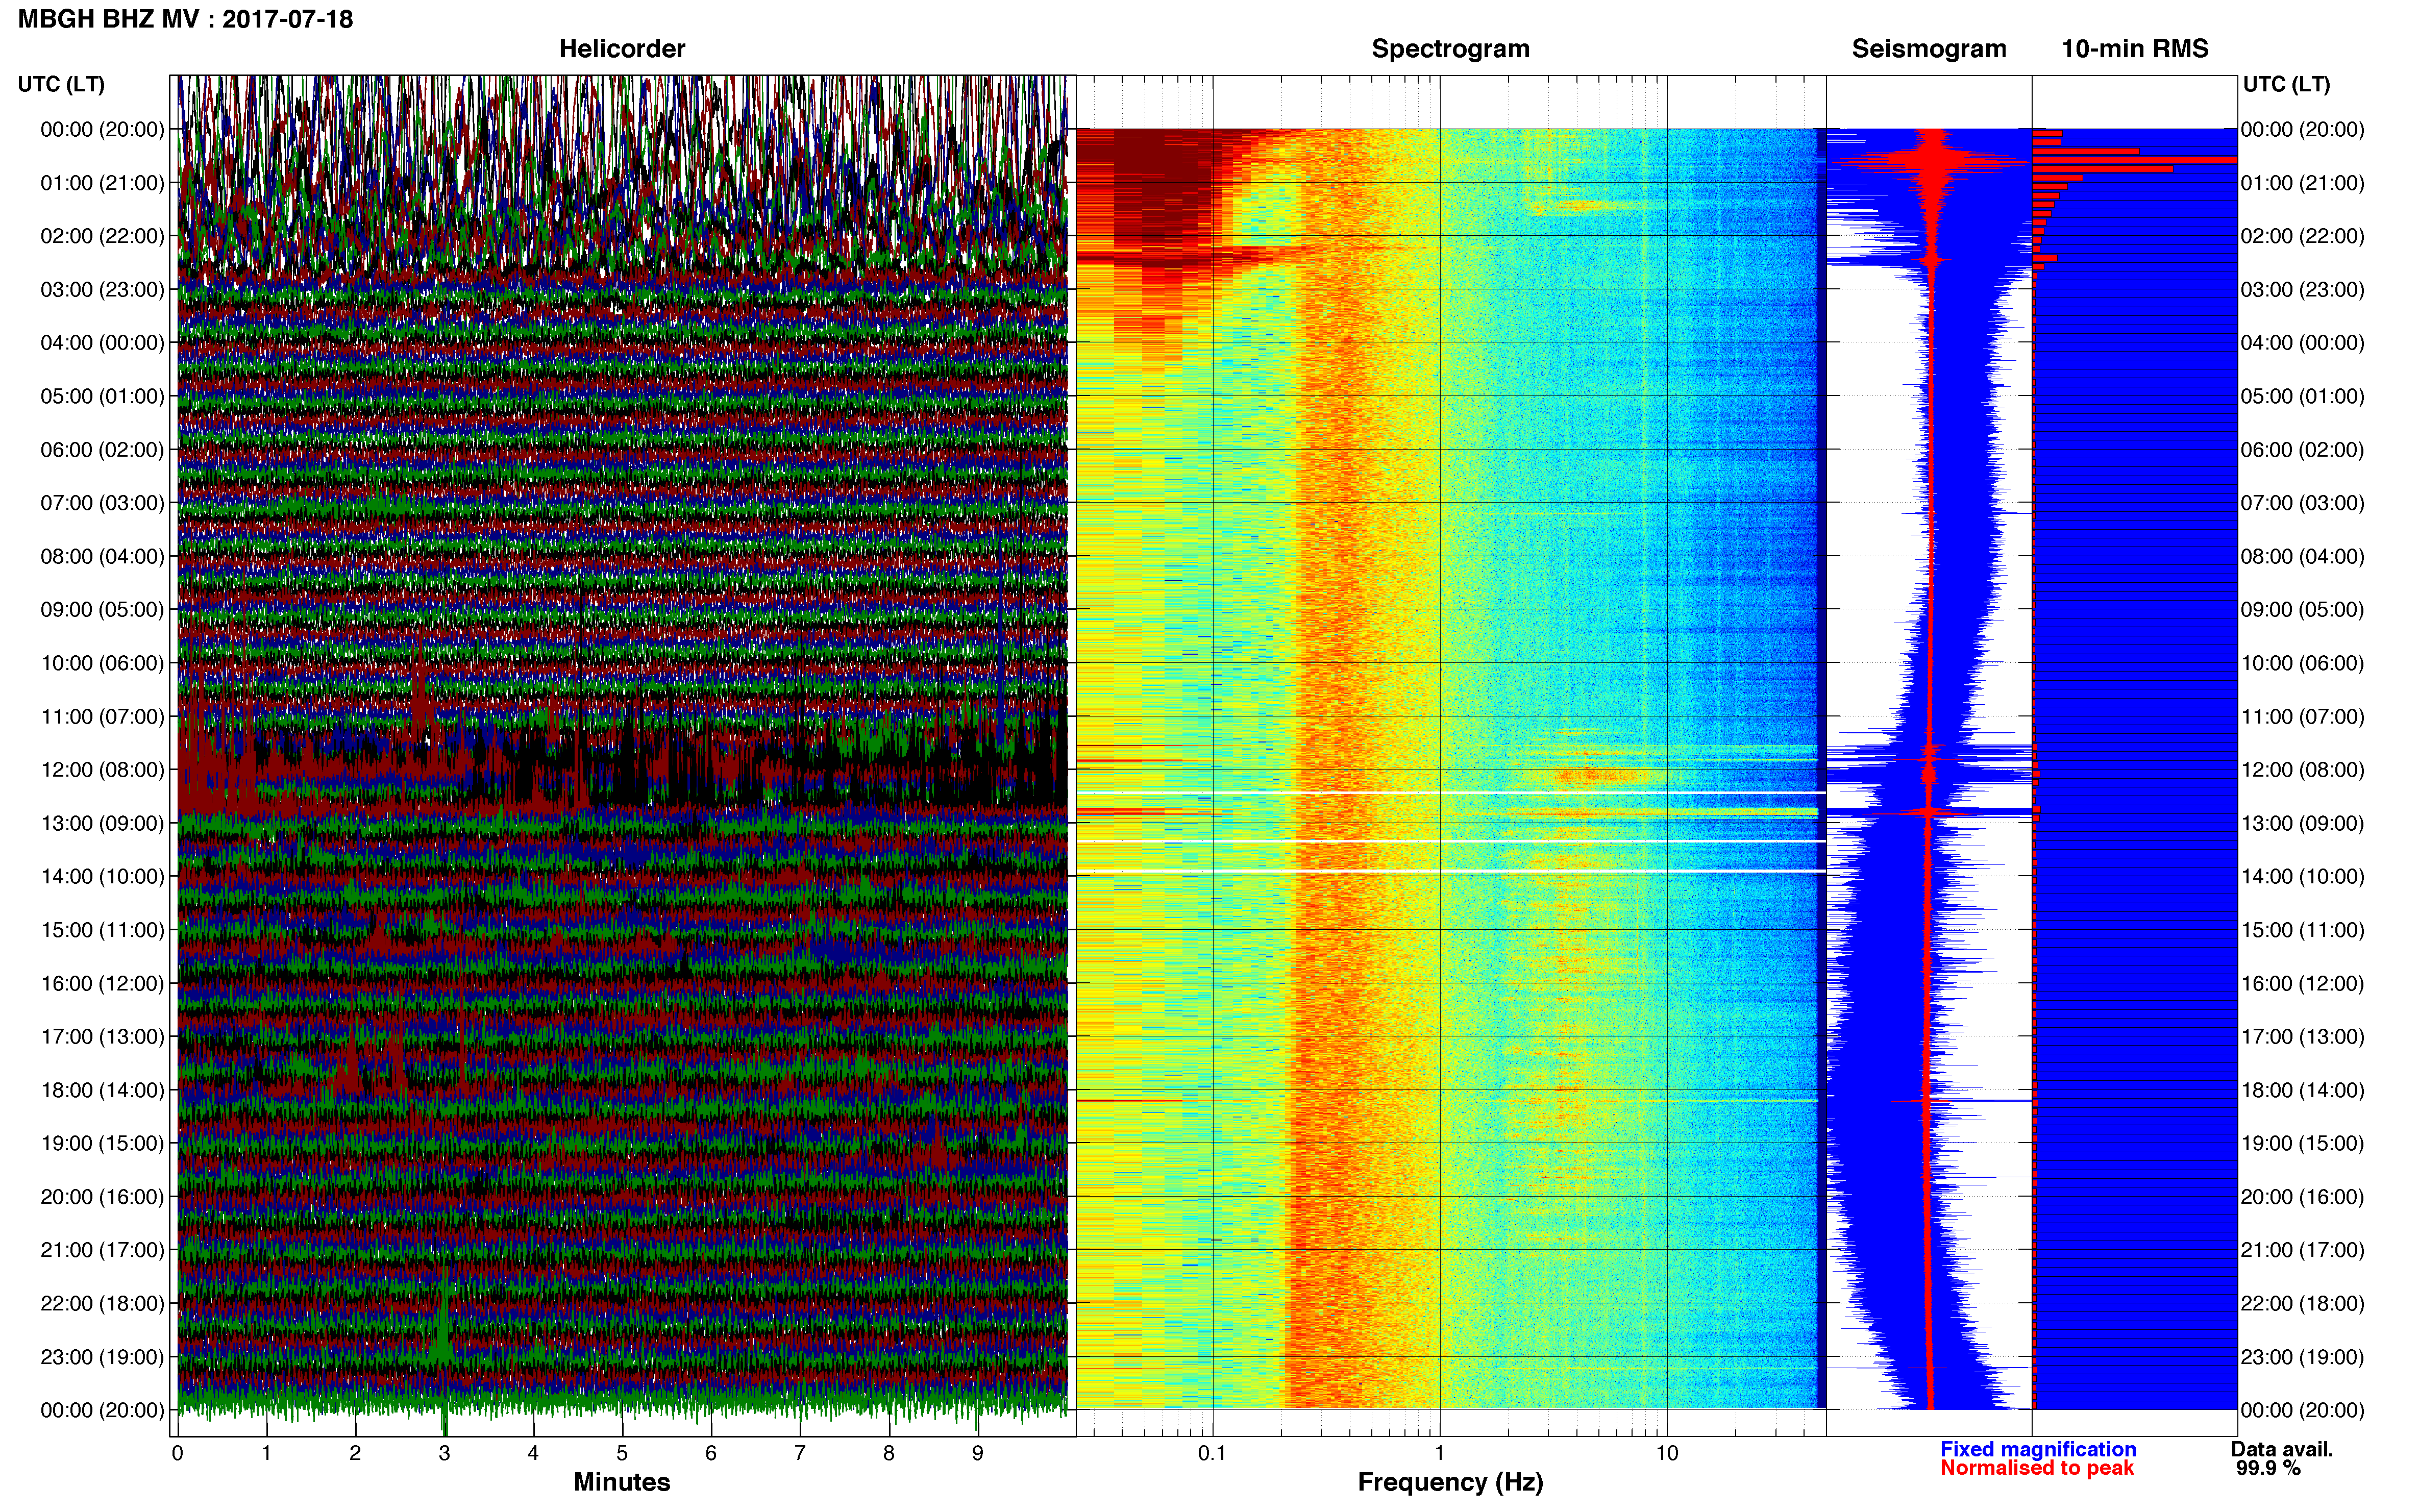This screenshot has height=1512, width=2419.
Task: Click left time label '15:00 (11:00)'
Action: tap(102, 930)
